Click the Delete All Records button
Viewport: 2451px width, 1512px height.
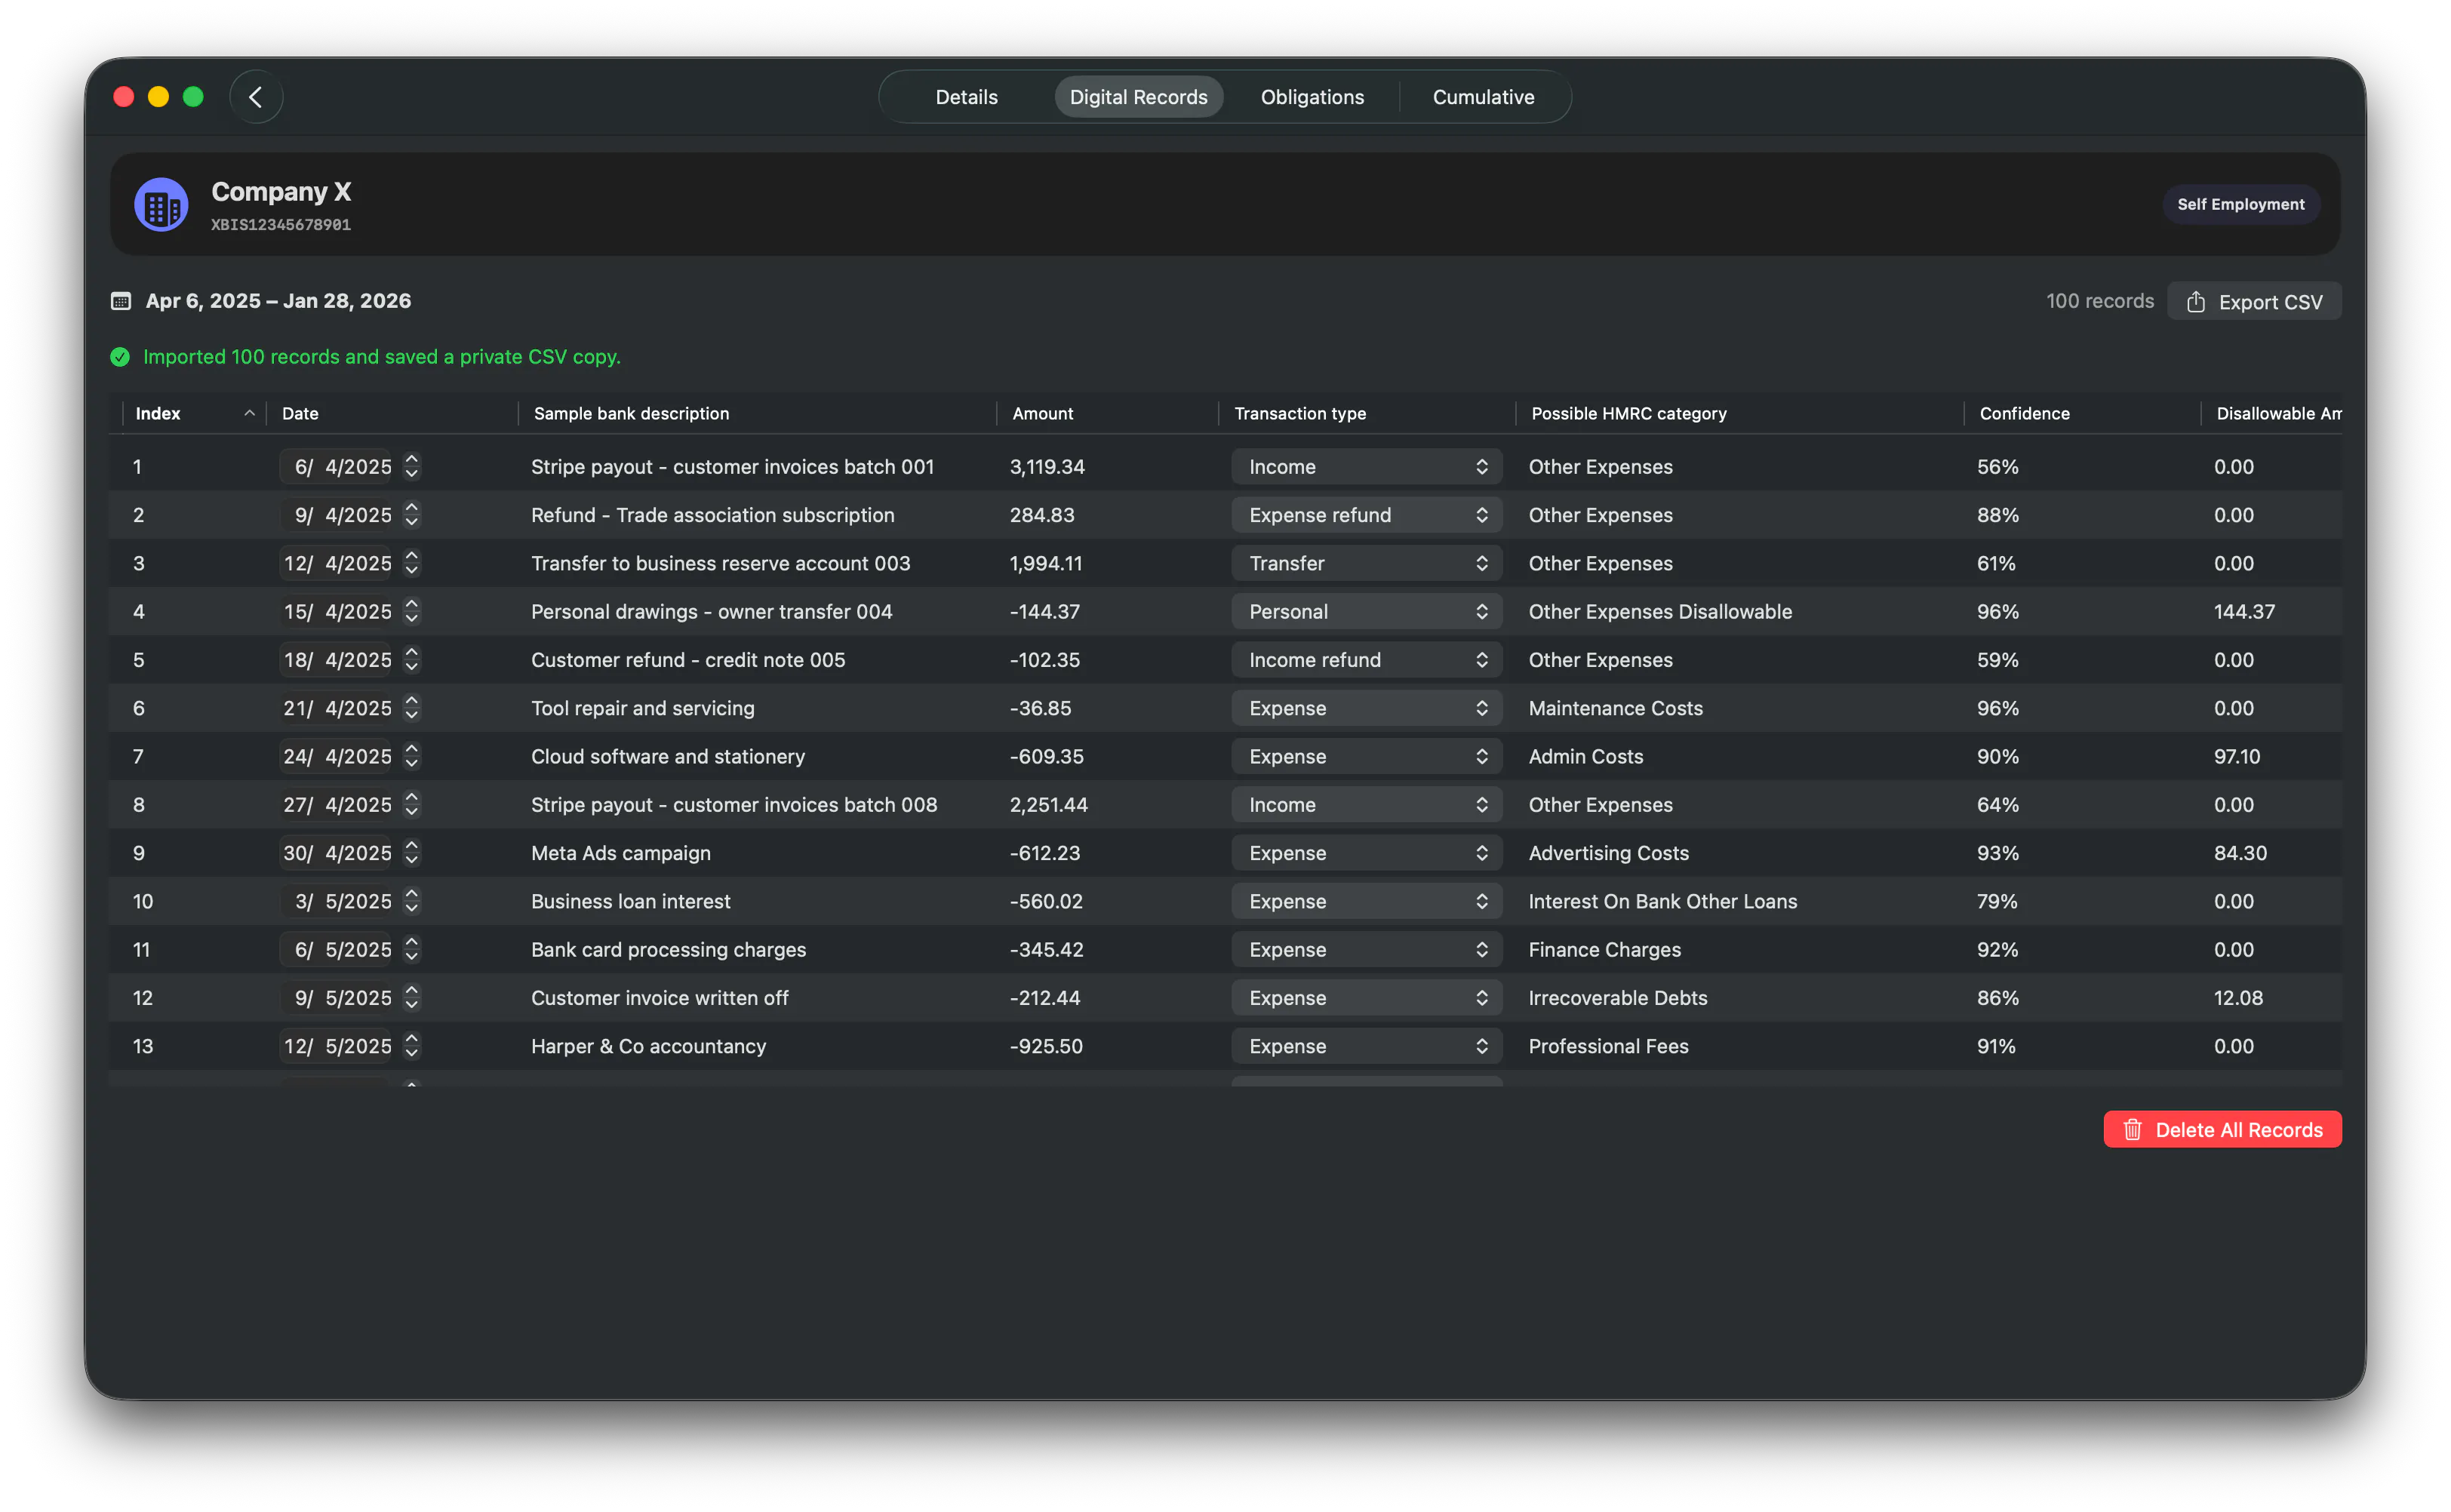2221,1130
